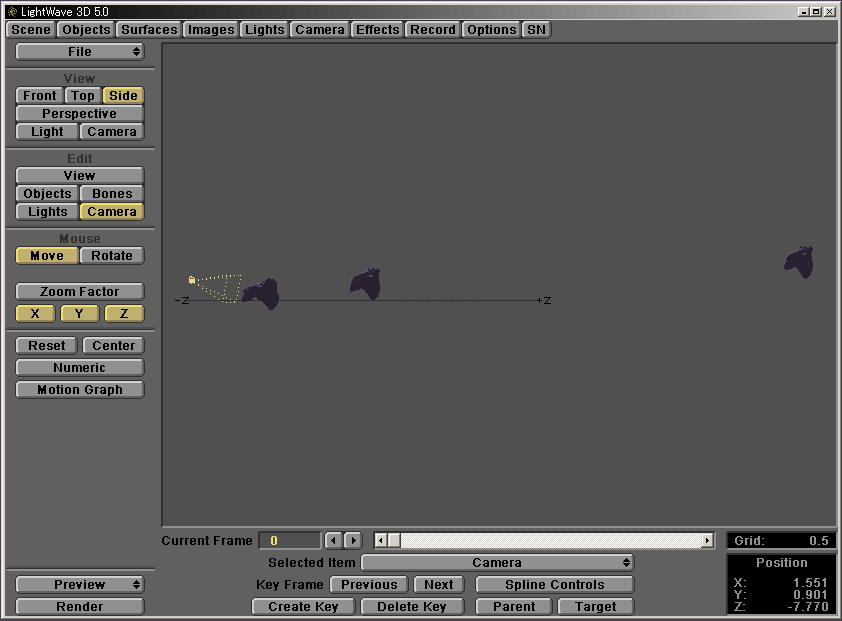The height and width of the screenshot is (621, 842).
Task: Open the Scene menu tab
Action: point(29,29)
